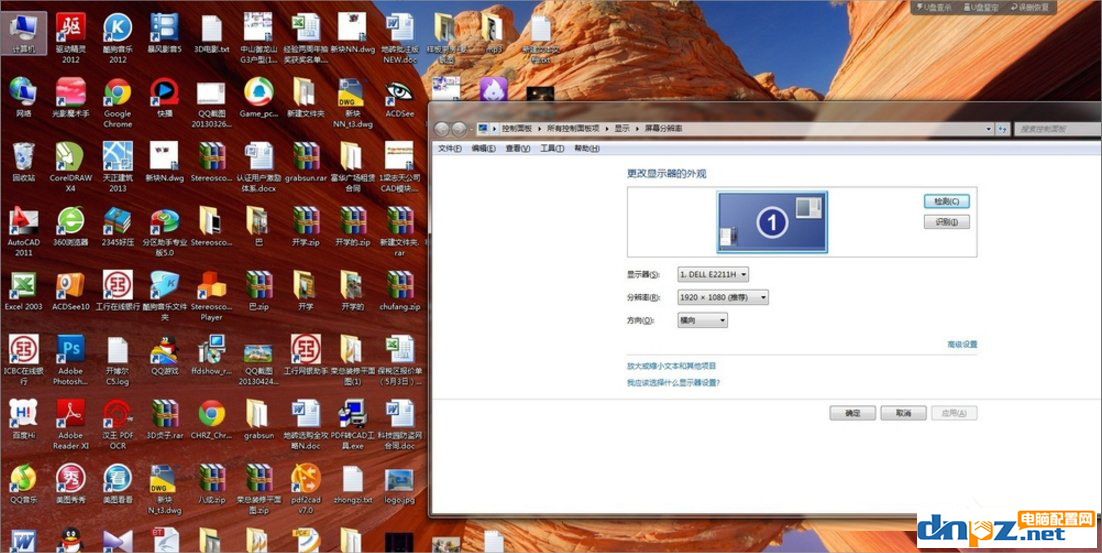Open the 显示器 DELL E2211H dropdown
1102x553 pixels.
coord(713,274)
